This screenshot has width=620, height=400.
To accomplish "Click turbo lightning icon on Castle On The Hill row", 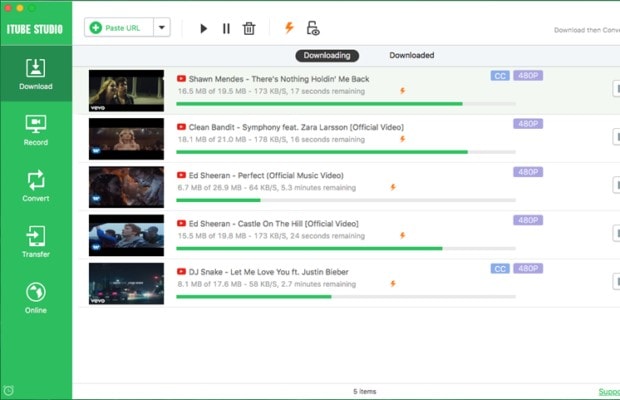I will 403,236.
